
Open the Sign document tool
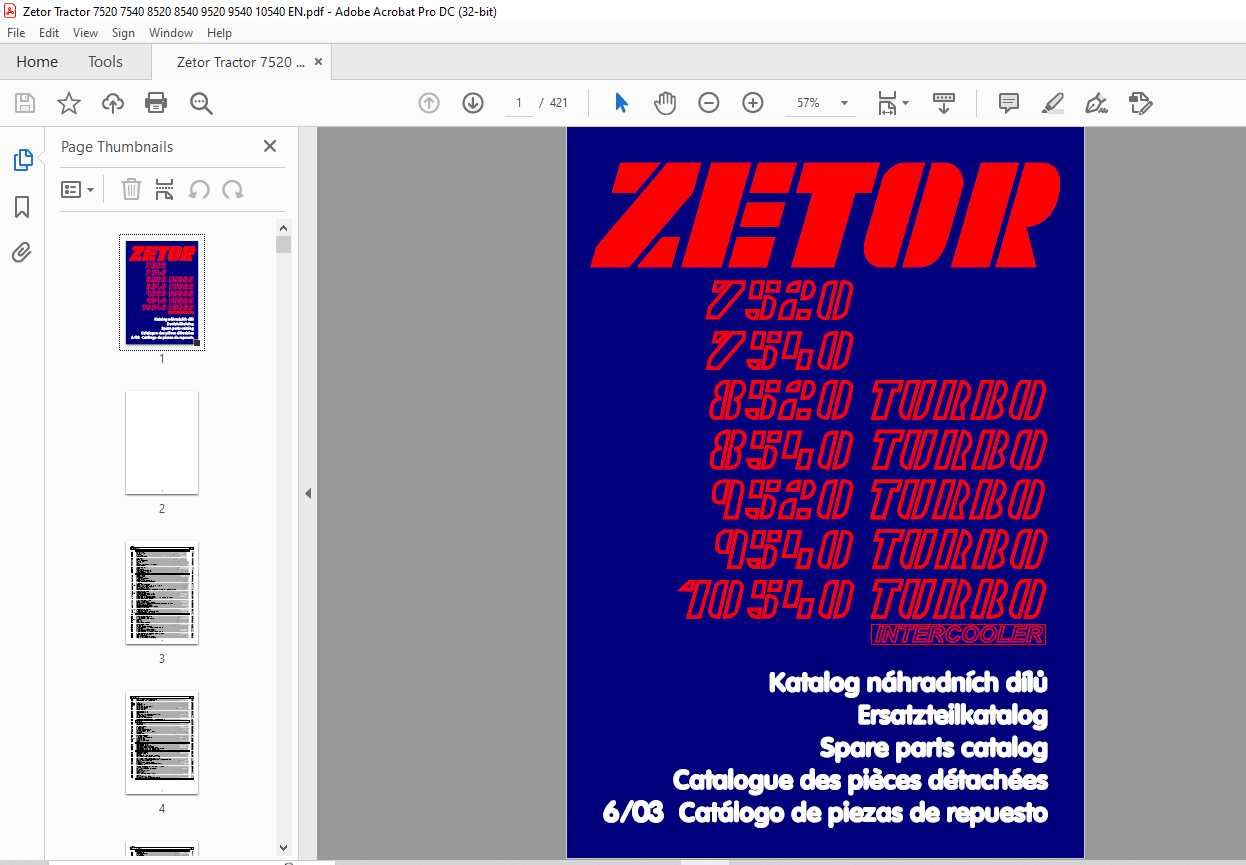(x=1096, y=103)
